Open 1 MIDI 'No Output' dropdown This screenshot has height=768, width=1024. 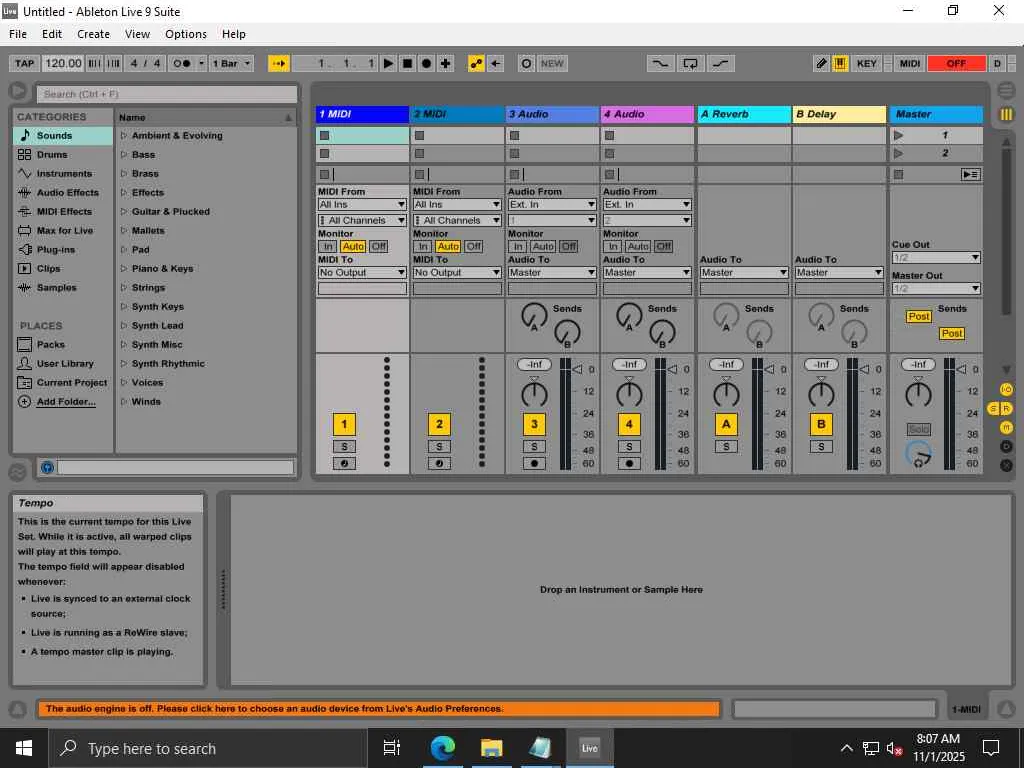pos(362,272)
